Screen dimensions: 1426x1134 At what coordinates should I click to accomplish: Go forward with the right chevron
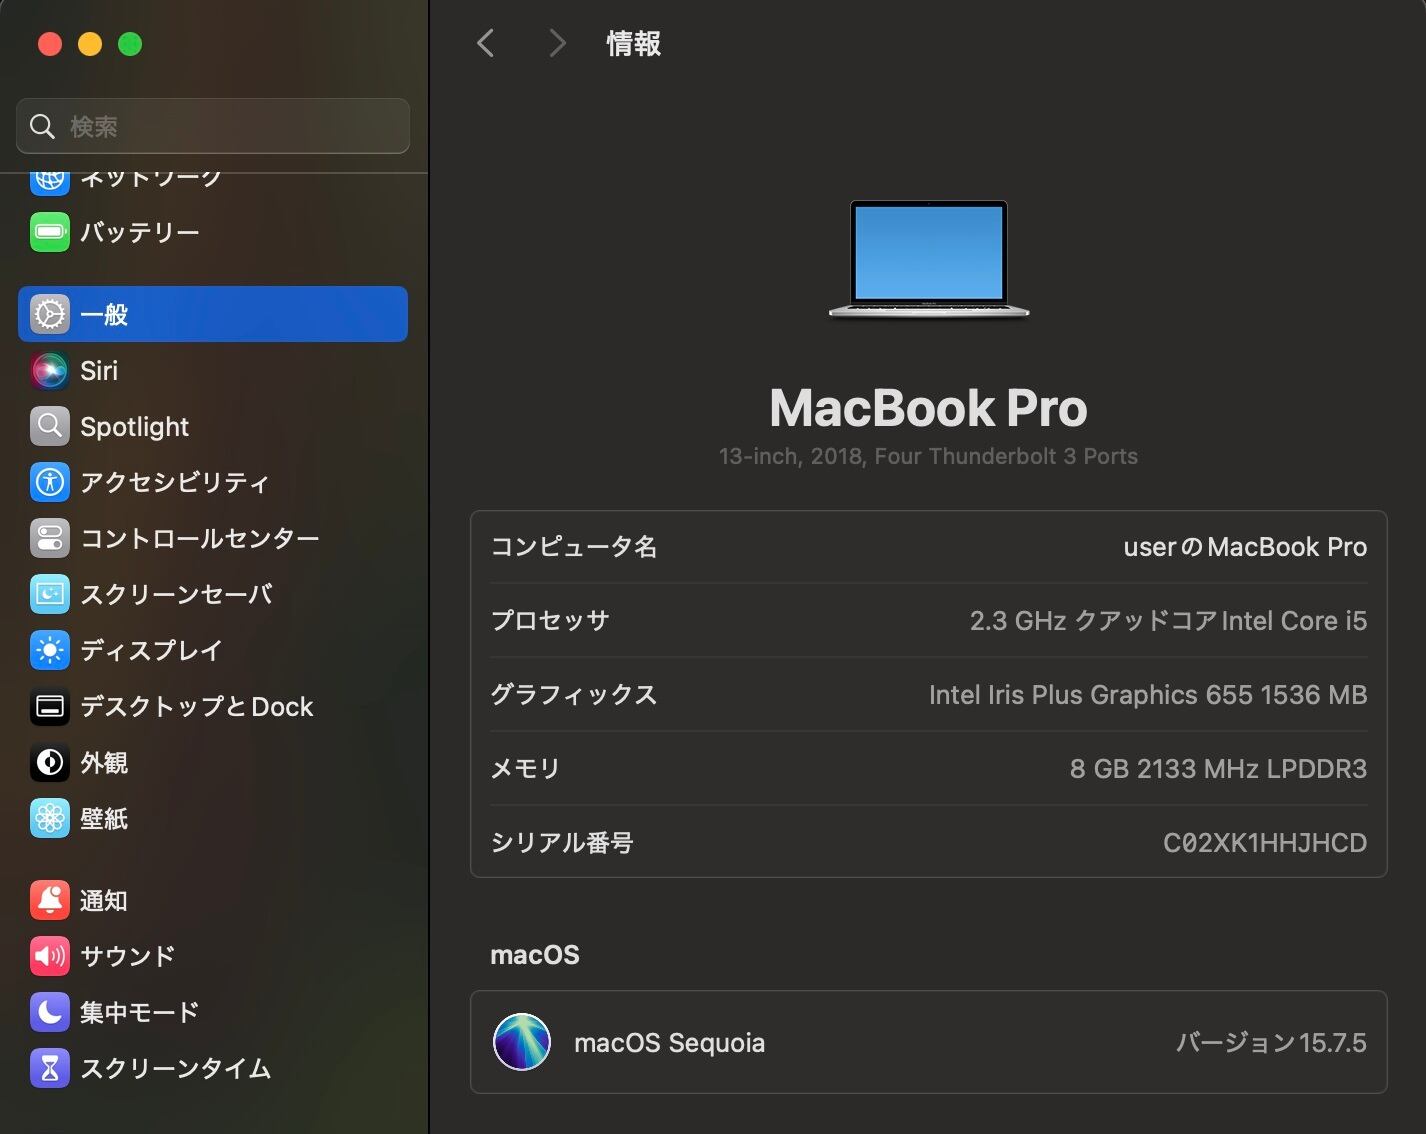557,43
